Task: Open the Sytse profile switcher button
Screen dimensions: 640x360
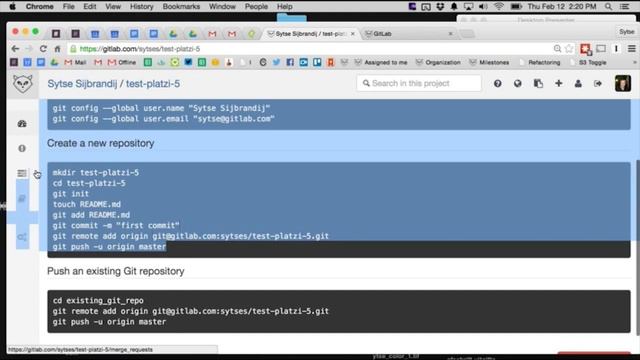Action: 627,31
